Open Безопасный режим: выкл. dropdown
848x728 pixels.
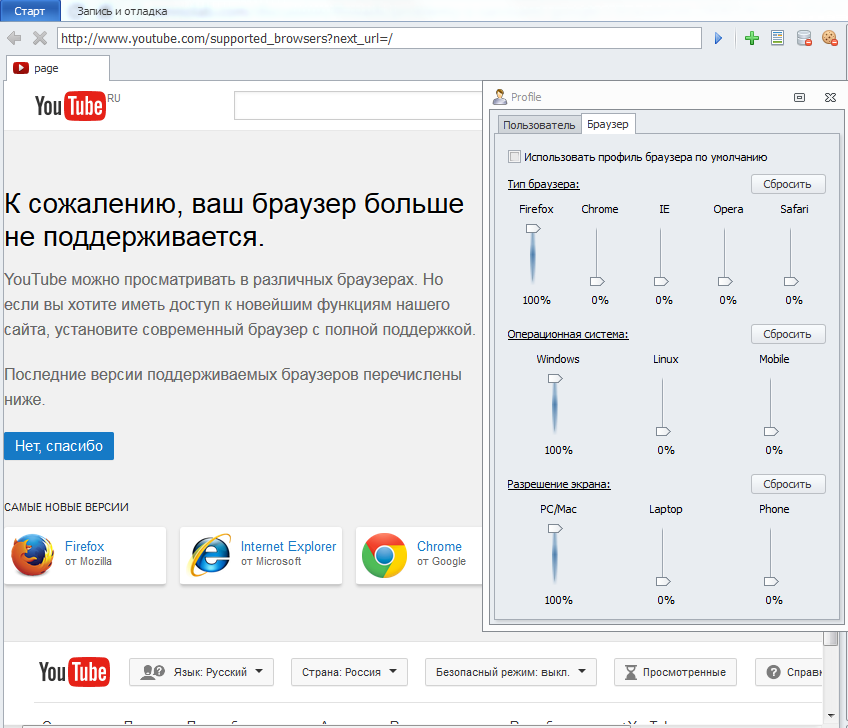511,672
